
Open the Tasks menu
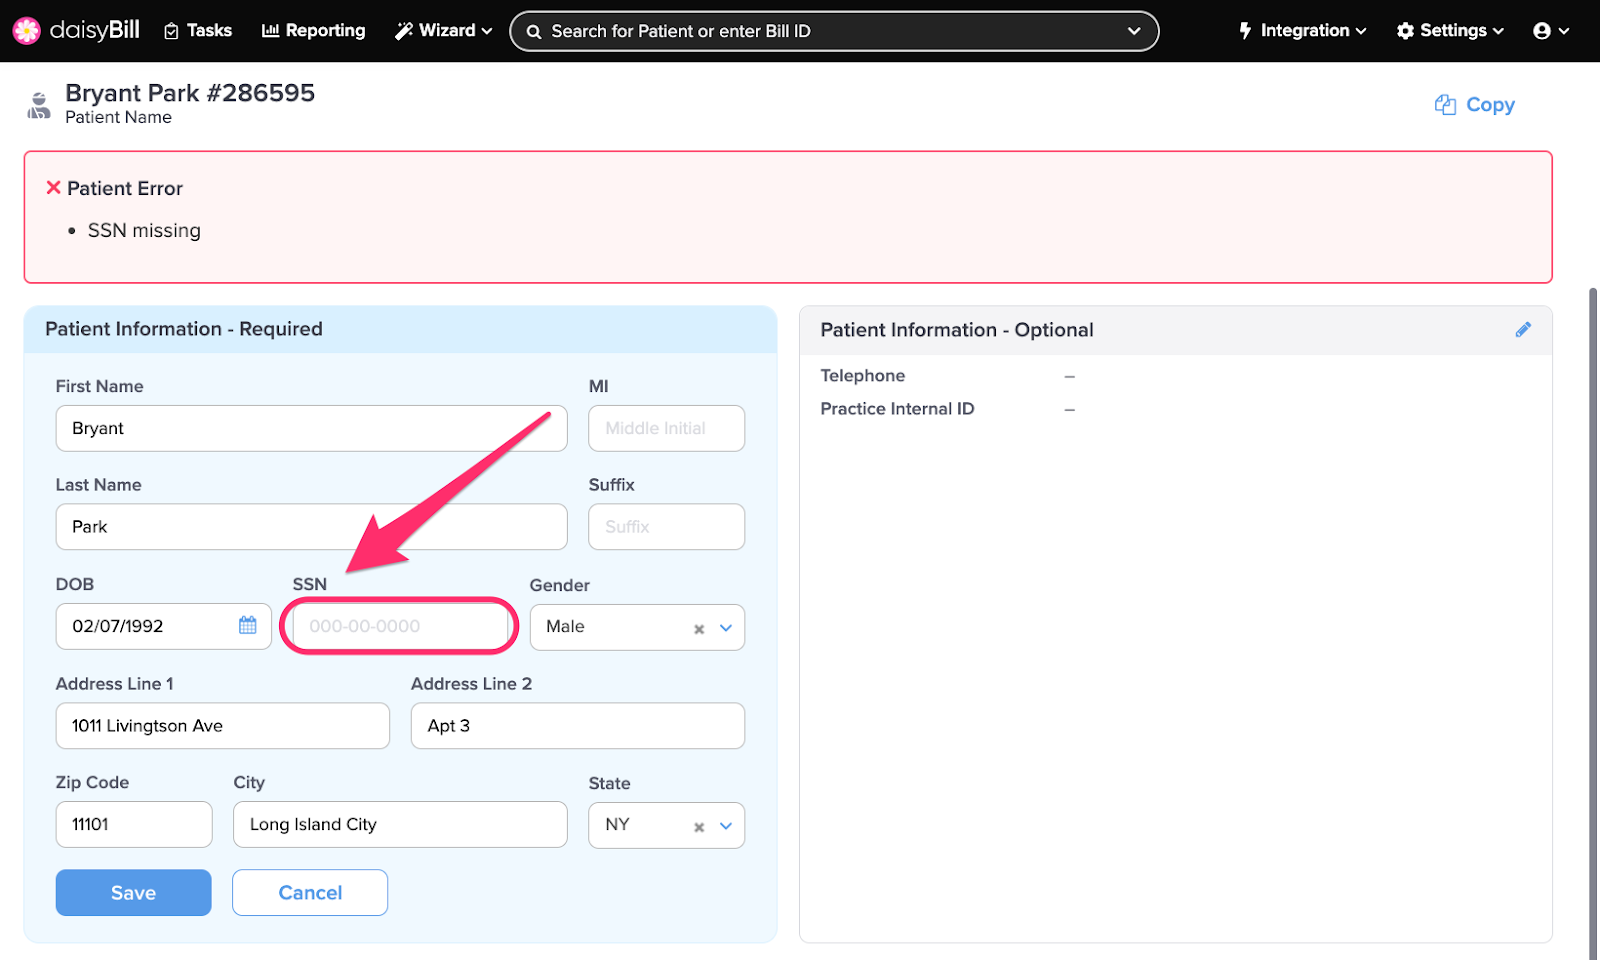coord(197,30)
